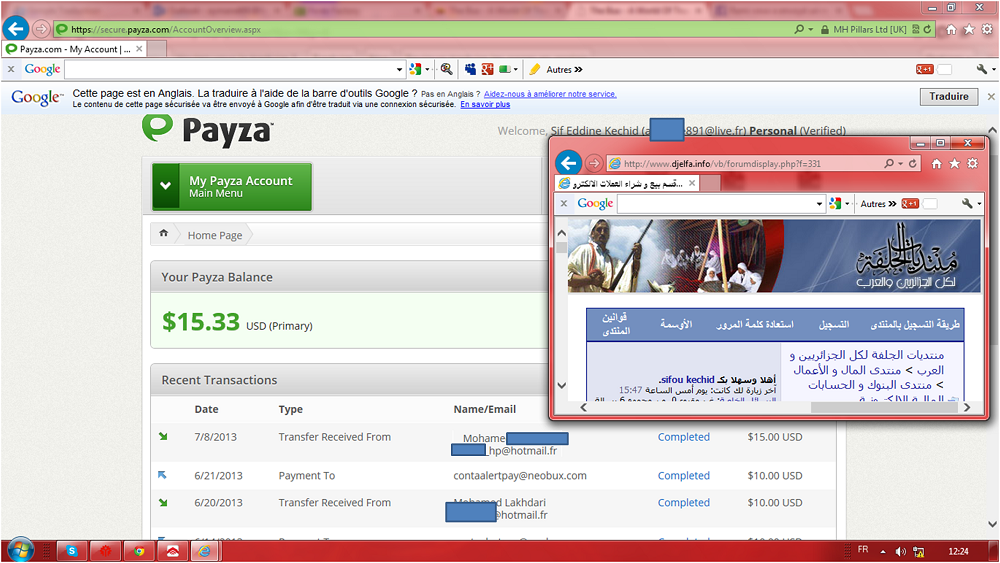Open new tab in djelfa.info window
The height and width of the screenshot is (563, 1000).
(x=710, y=184)
